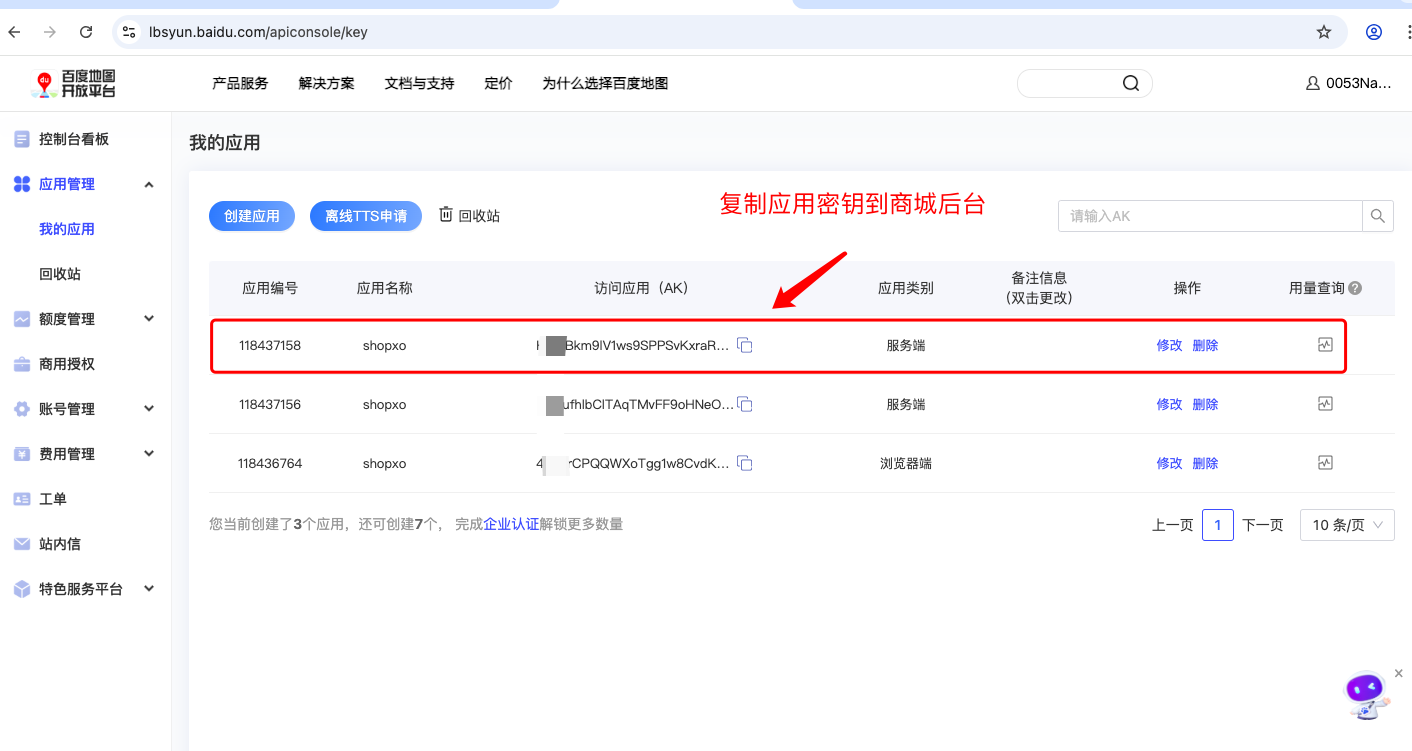The width and height of the screenshot is (1412, 751).
Task: Expand the 额度管理 sidebar section
Action: (149, 319)
